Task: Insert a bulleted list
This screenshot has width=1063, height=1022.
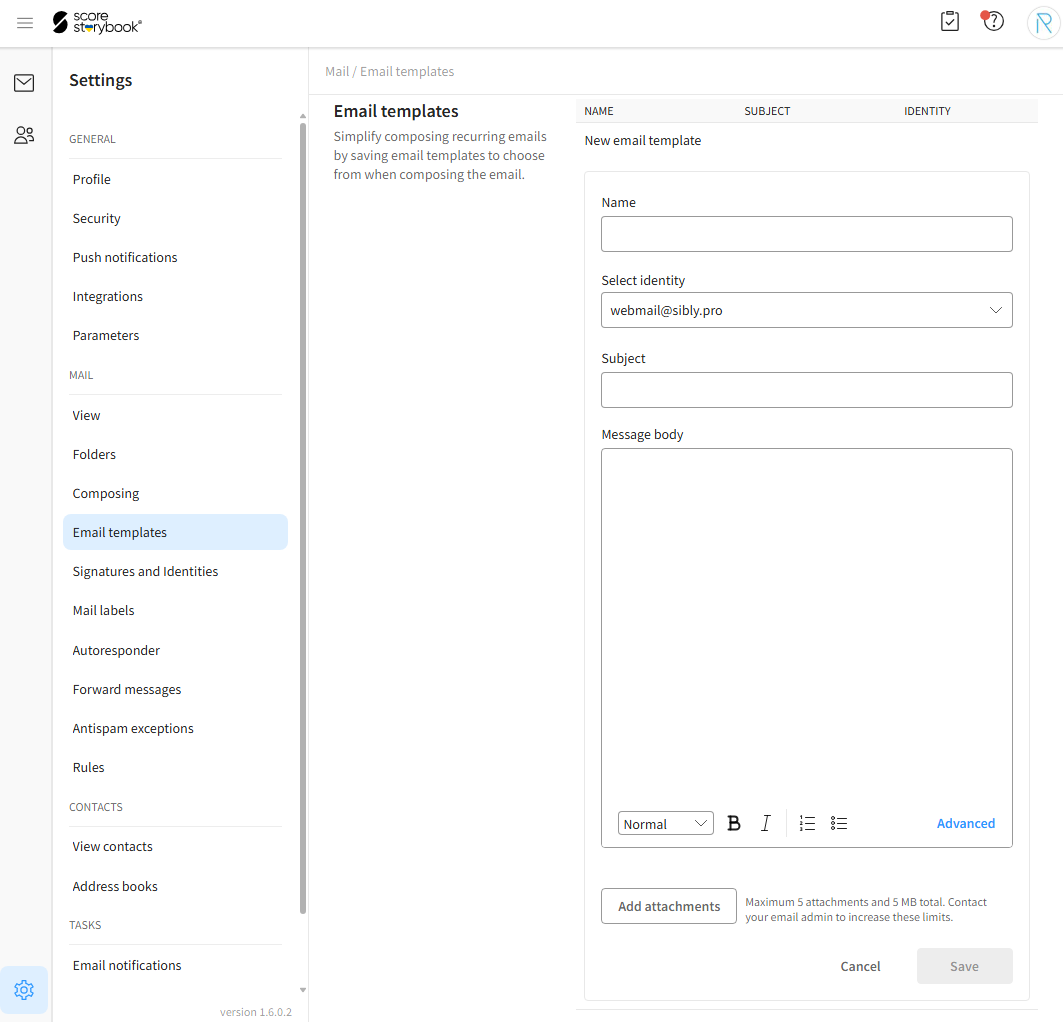Action: point(839,823)
